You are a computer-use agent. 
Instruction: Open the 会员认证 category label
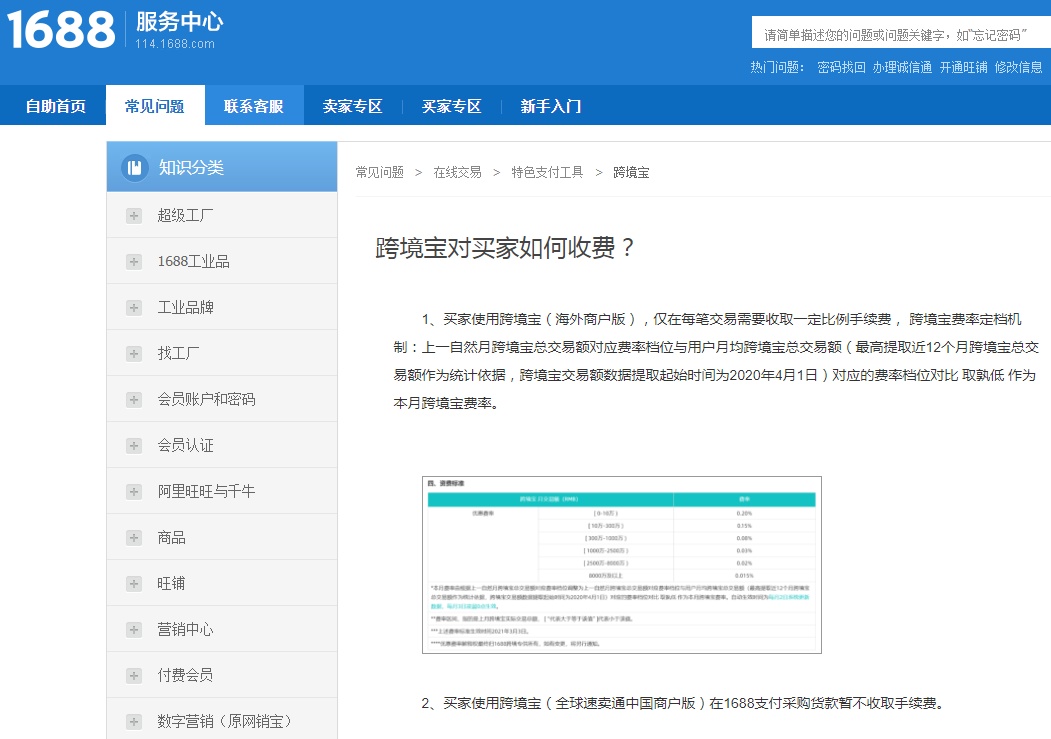coord(185,446)
